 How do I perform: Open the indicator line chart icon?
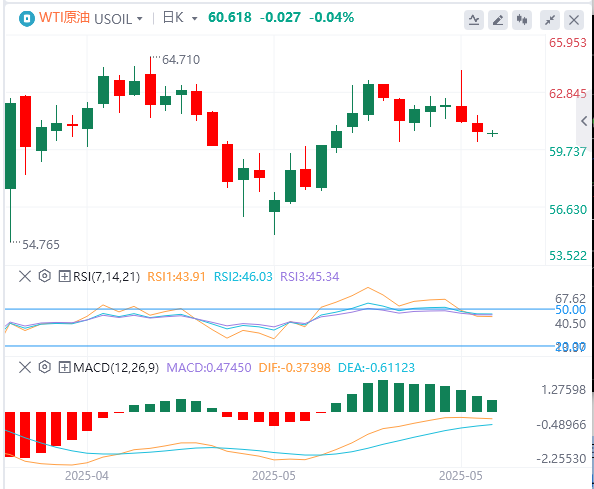(474, 20)
